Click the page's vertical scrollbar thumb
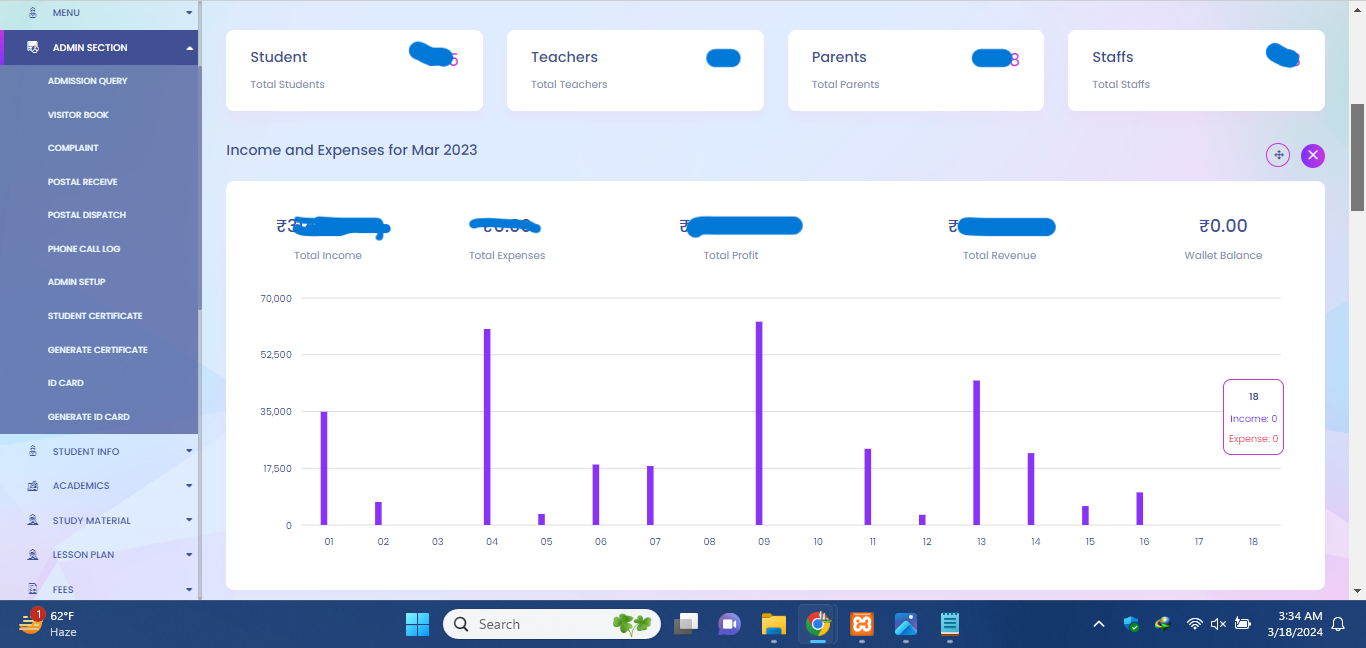This screenshot has width=1366, height=648. 1357,156
